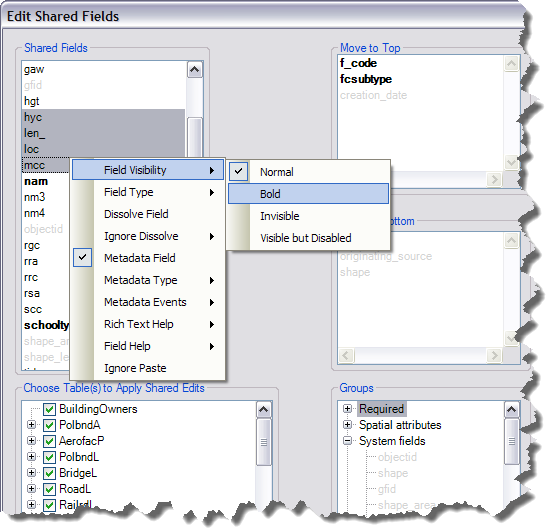The height and width of the screenshot is (528, 546).
Task: Choose Visible but Disabled option
Action: coord(308,238)
